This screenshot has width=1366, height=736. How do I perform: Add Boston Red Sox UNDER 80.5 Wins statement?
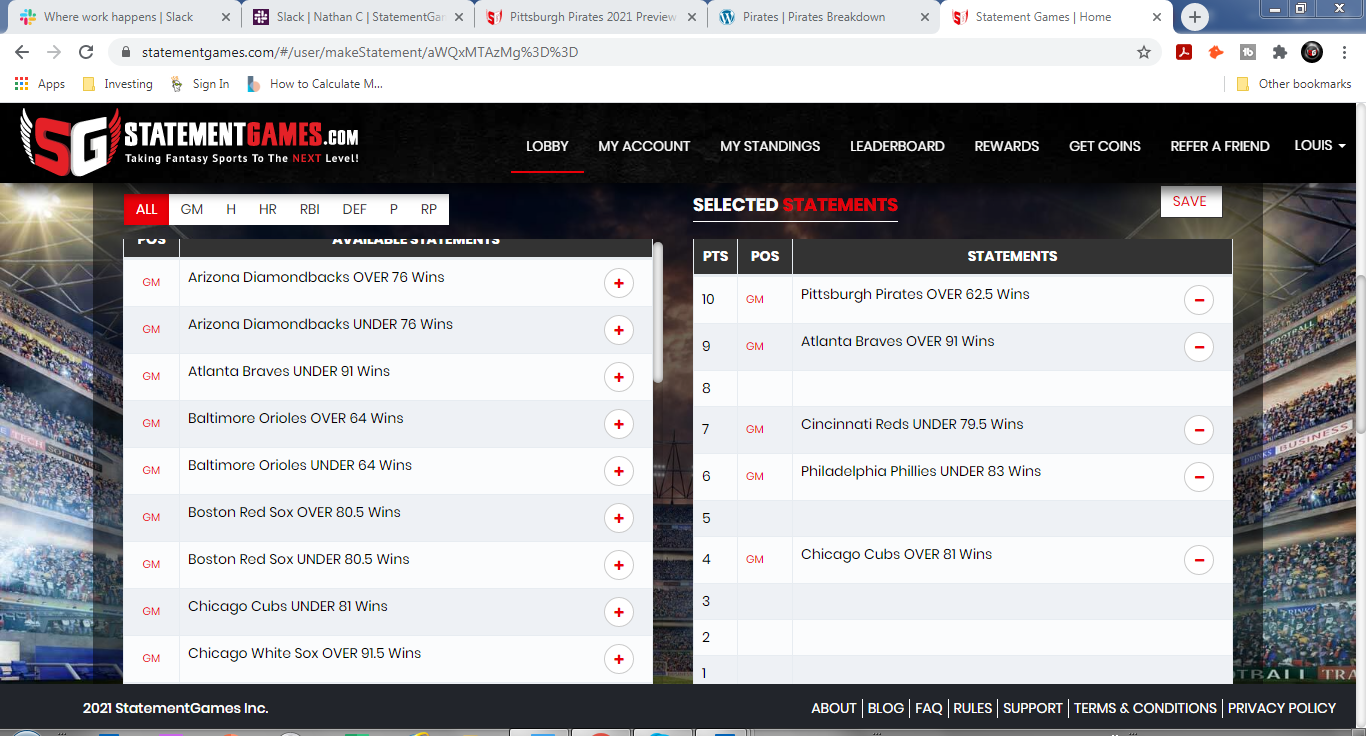click(619, 565)
